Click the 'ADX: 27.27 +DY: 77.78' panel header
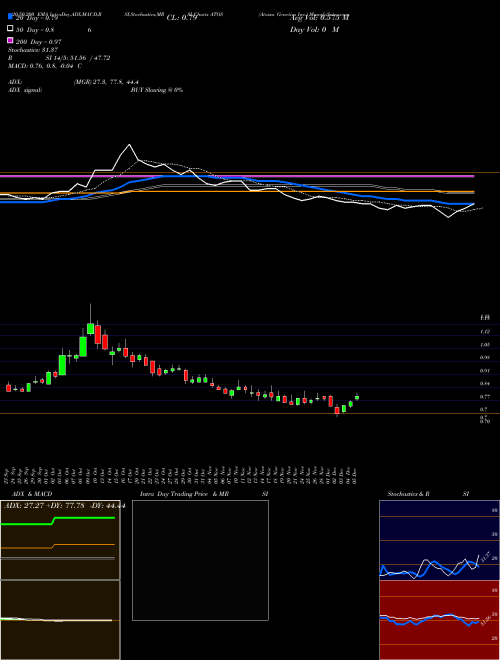Viewport: 500px width, 660px height. point(64,506)
